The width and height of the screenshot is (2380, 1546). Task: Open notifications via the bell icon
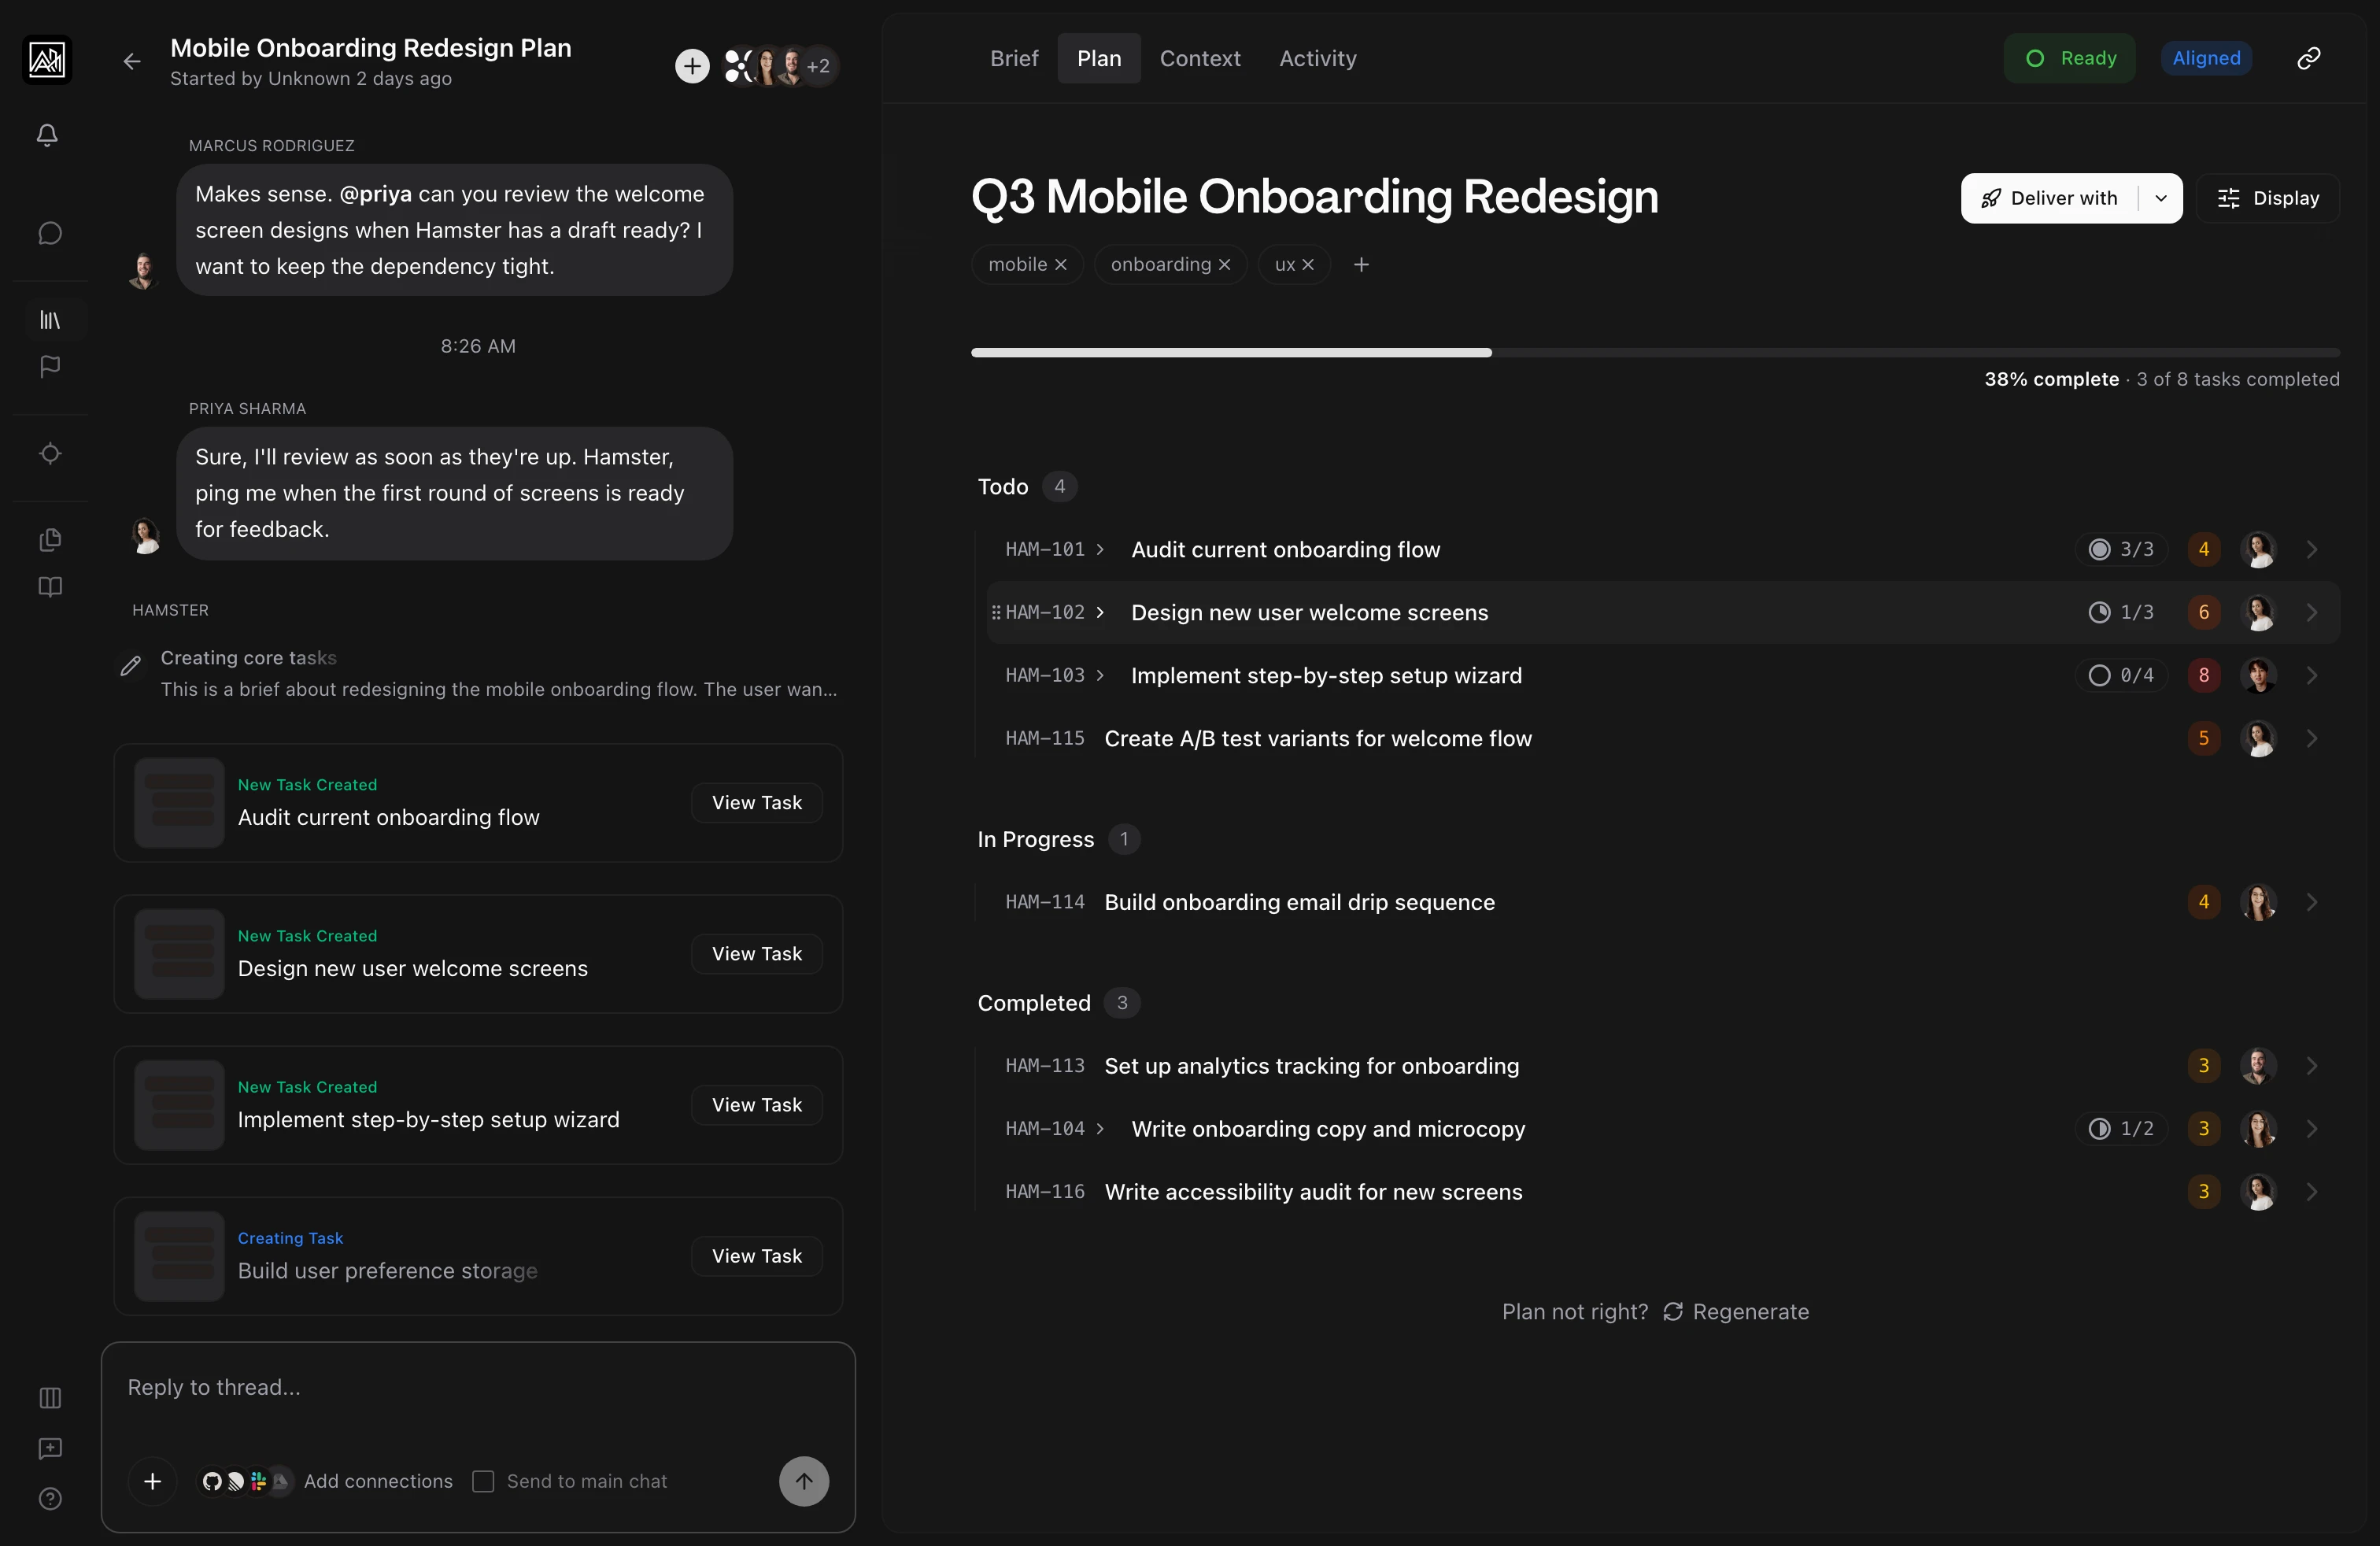click(47, 136)
